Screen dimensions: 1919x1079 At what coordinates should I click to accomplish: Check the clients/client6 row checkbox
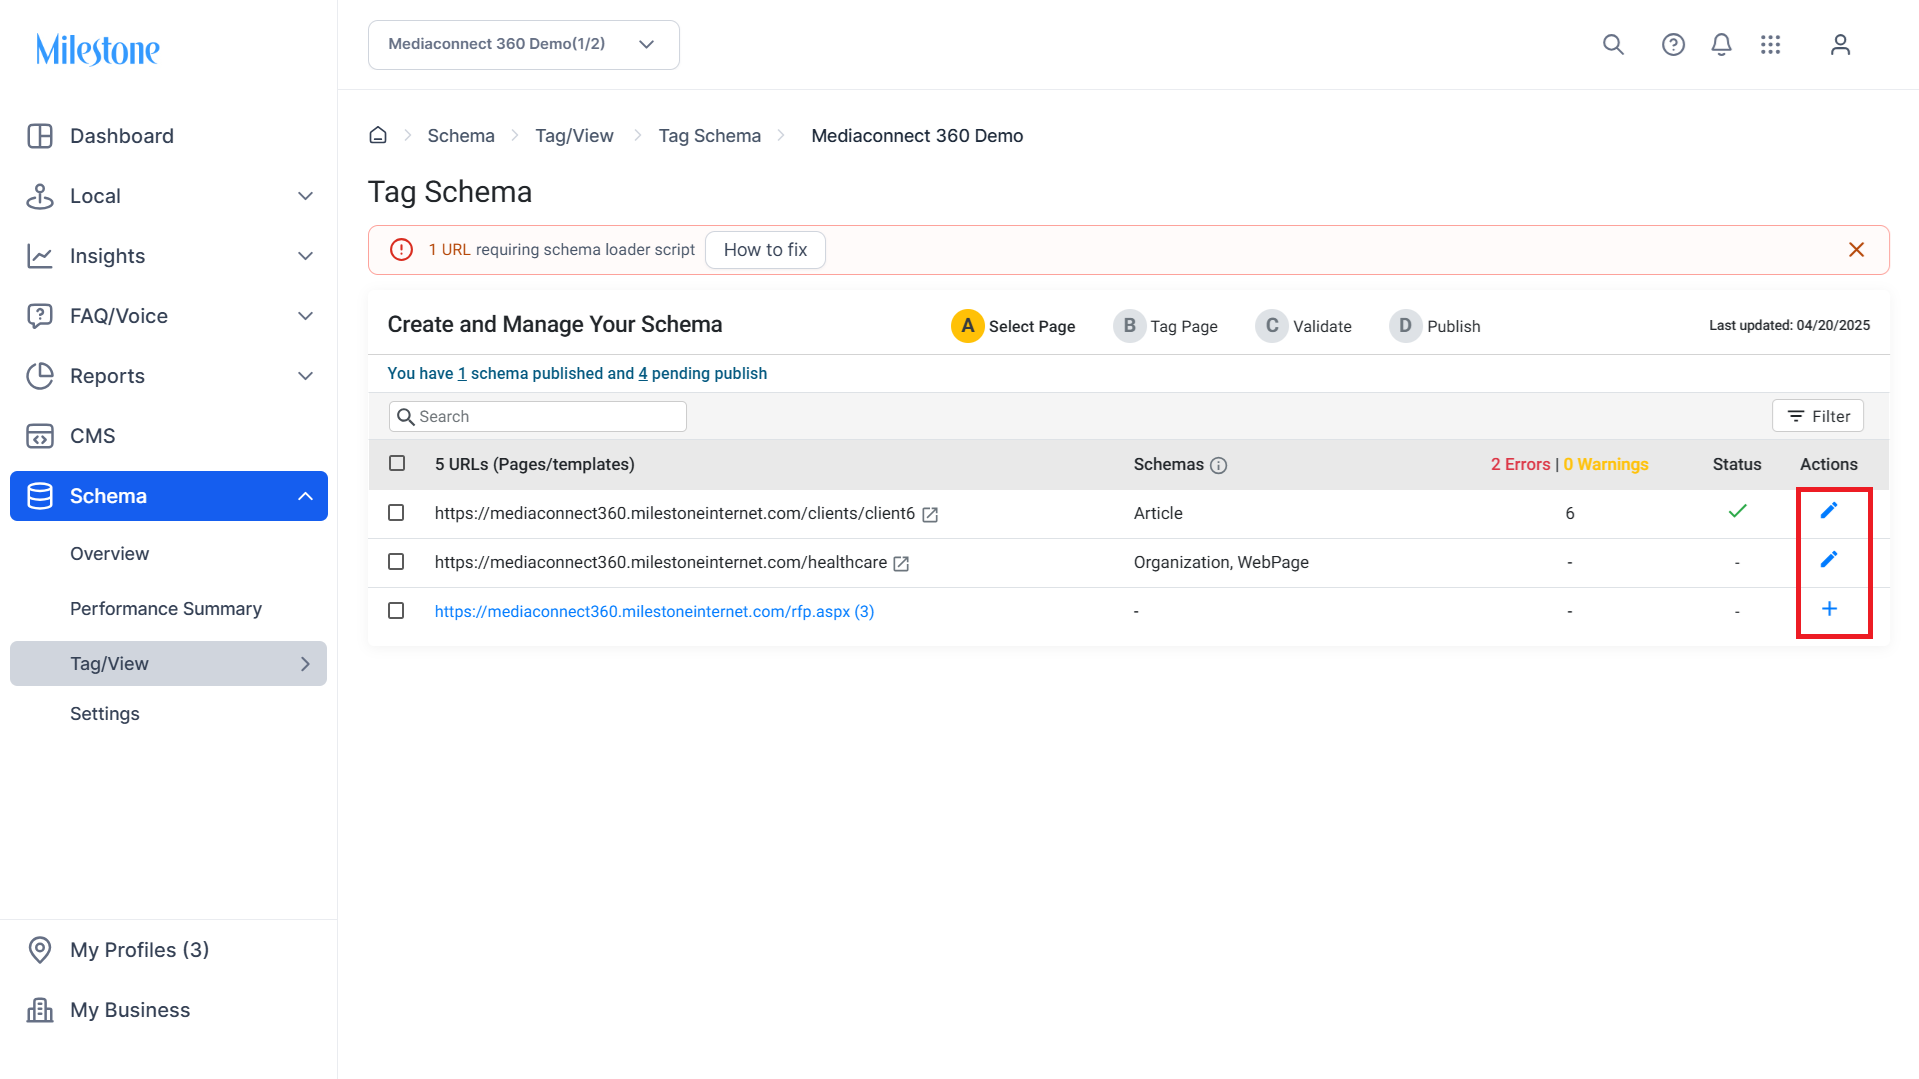(x=396, y=512)
